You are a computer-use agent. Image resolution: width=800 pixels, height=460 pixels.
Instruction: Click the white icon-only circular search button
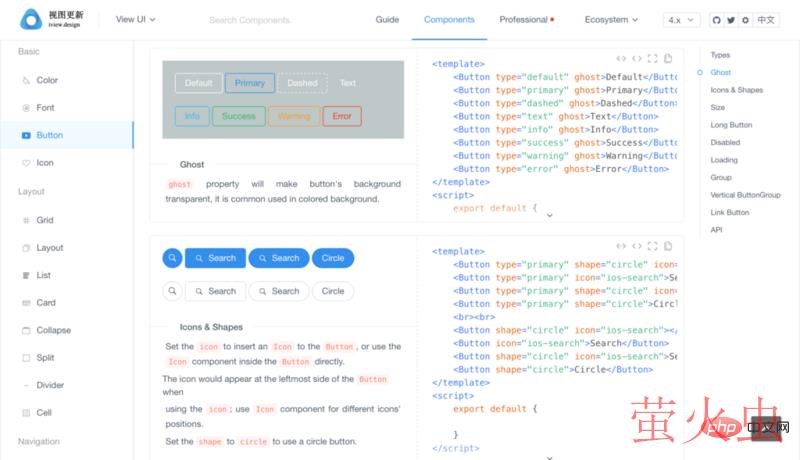click(x=172, y=291)
